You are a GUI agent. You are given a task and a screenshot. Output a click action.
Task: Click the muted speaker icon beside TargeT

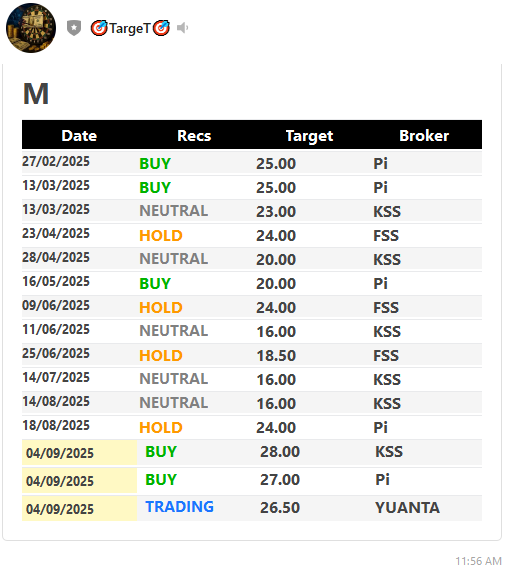tap(182, 28)
